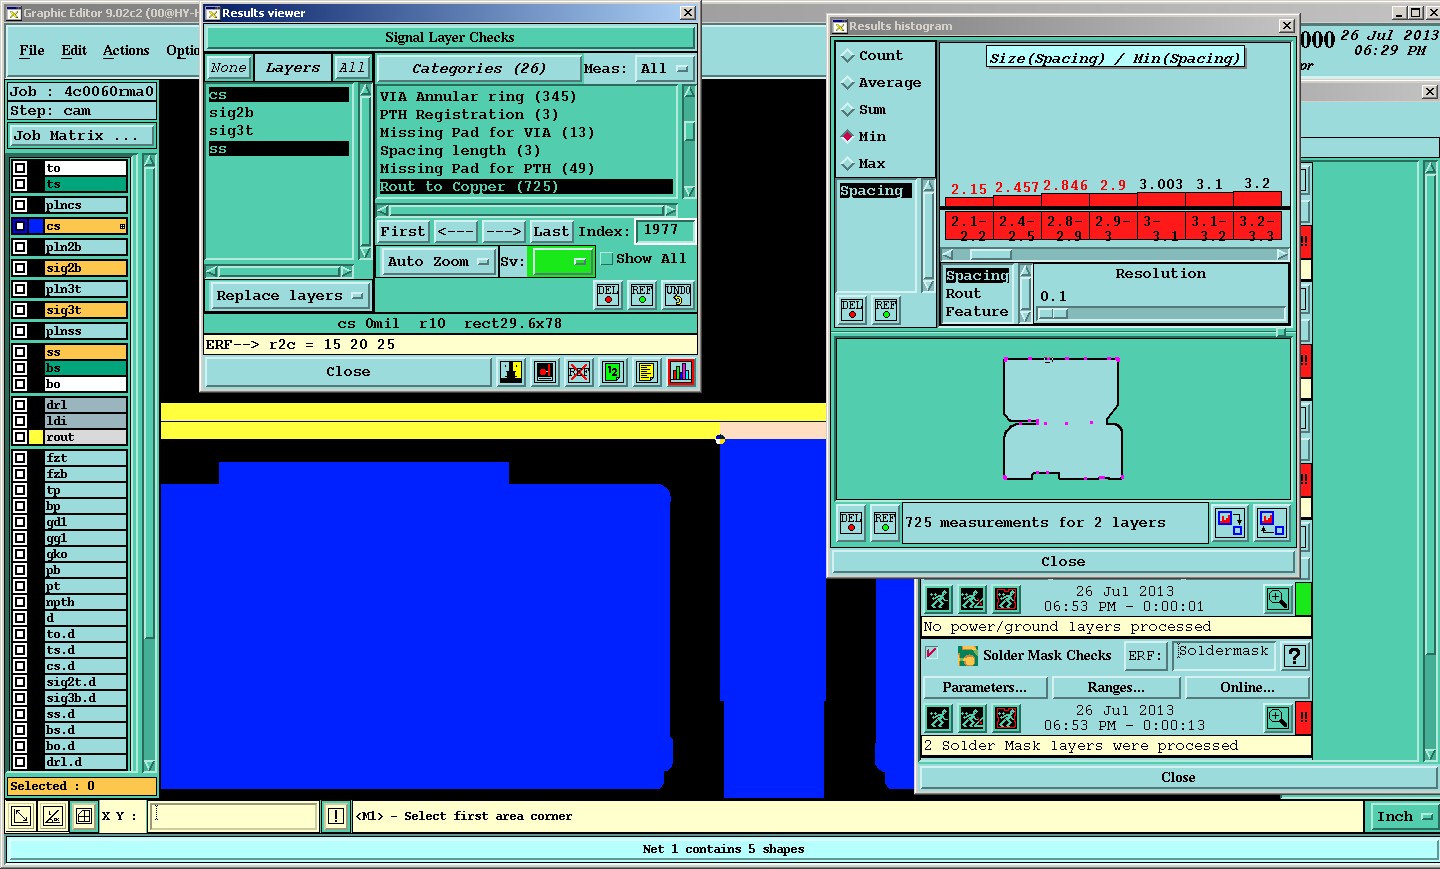
Task: Click second runner icon in Solder Mask row
Action: click(x=972, y=718)
